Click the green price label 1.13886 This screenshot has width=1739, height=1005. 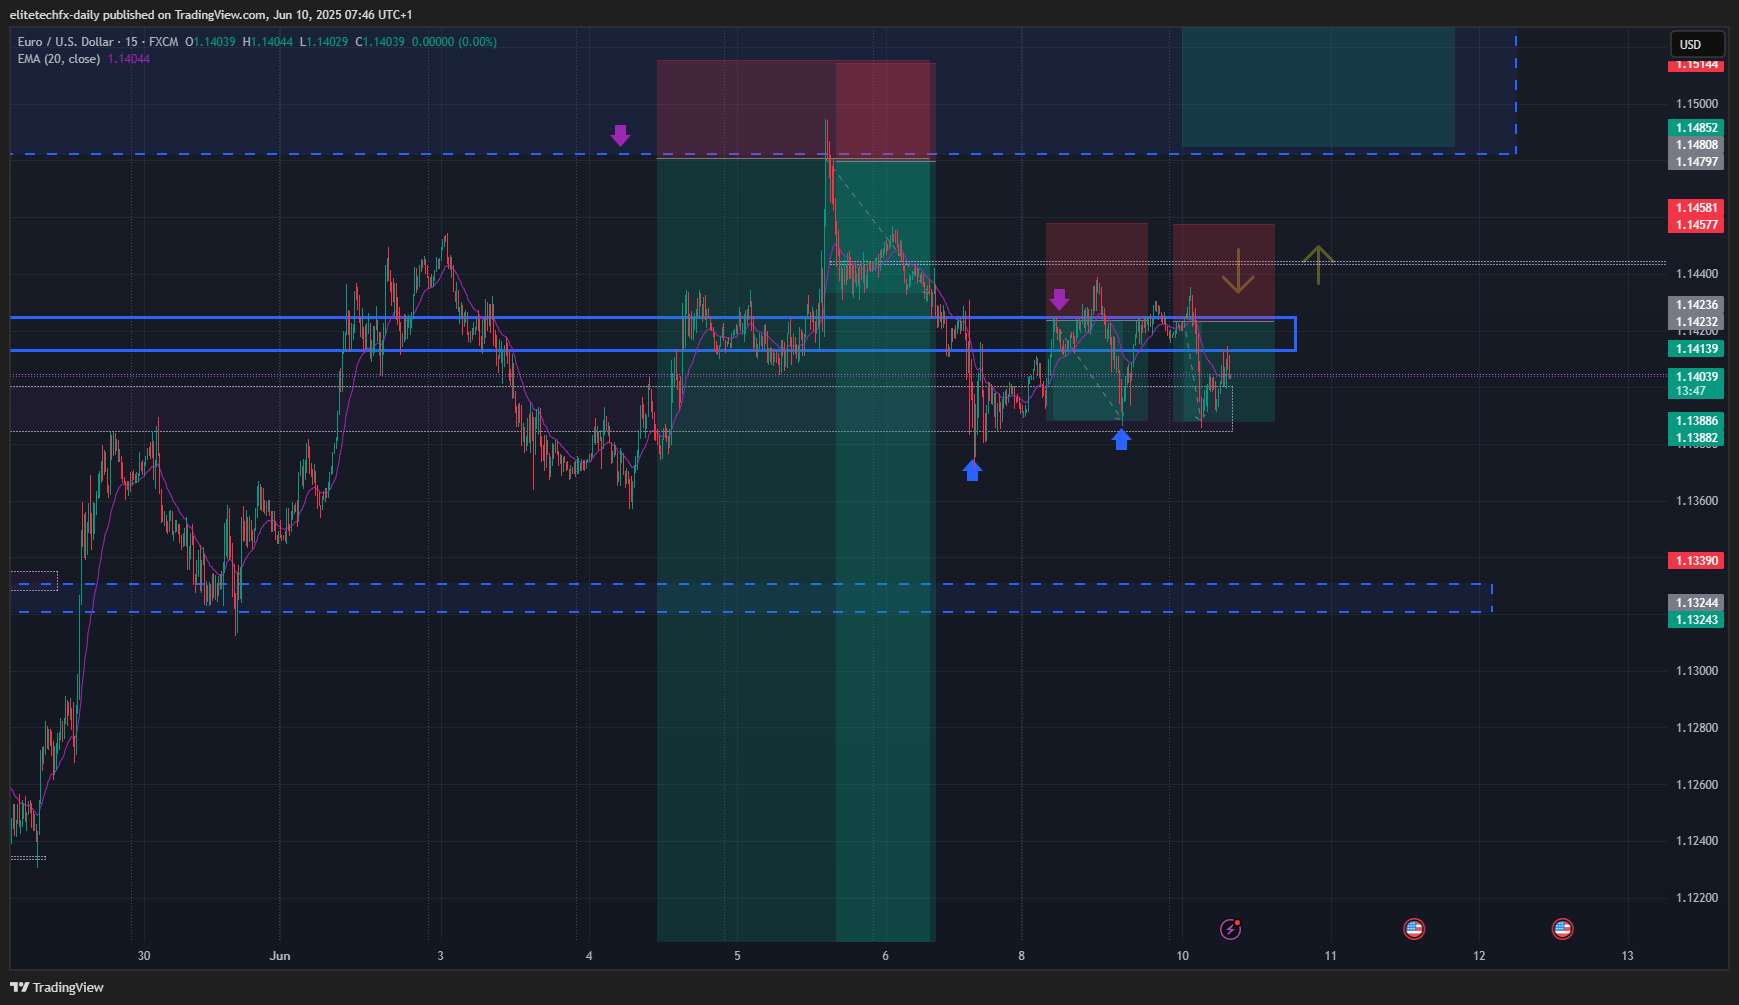coord(1696,421)
